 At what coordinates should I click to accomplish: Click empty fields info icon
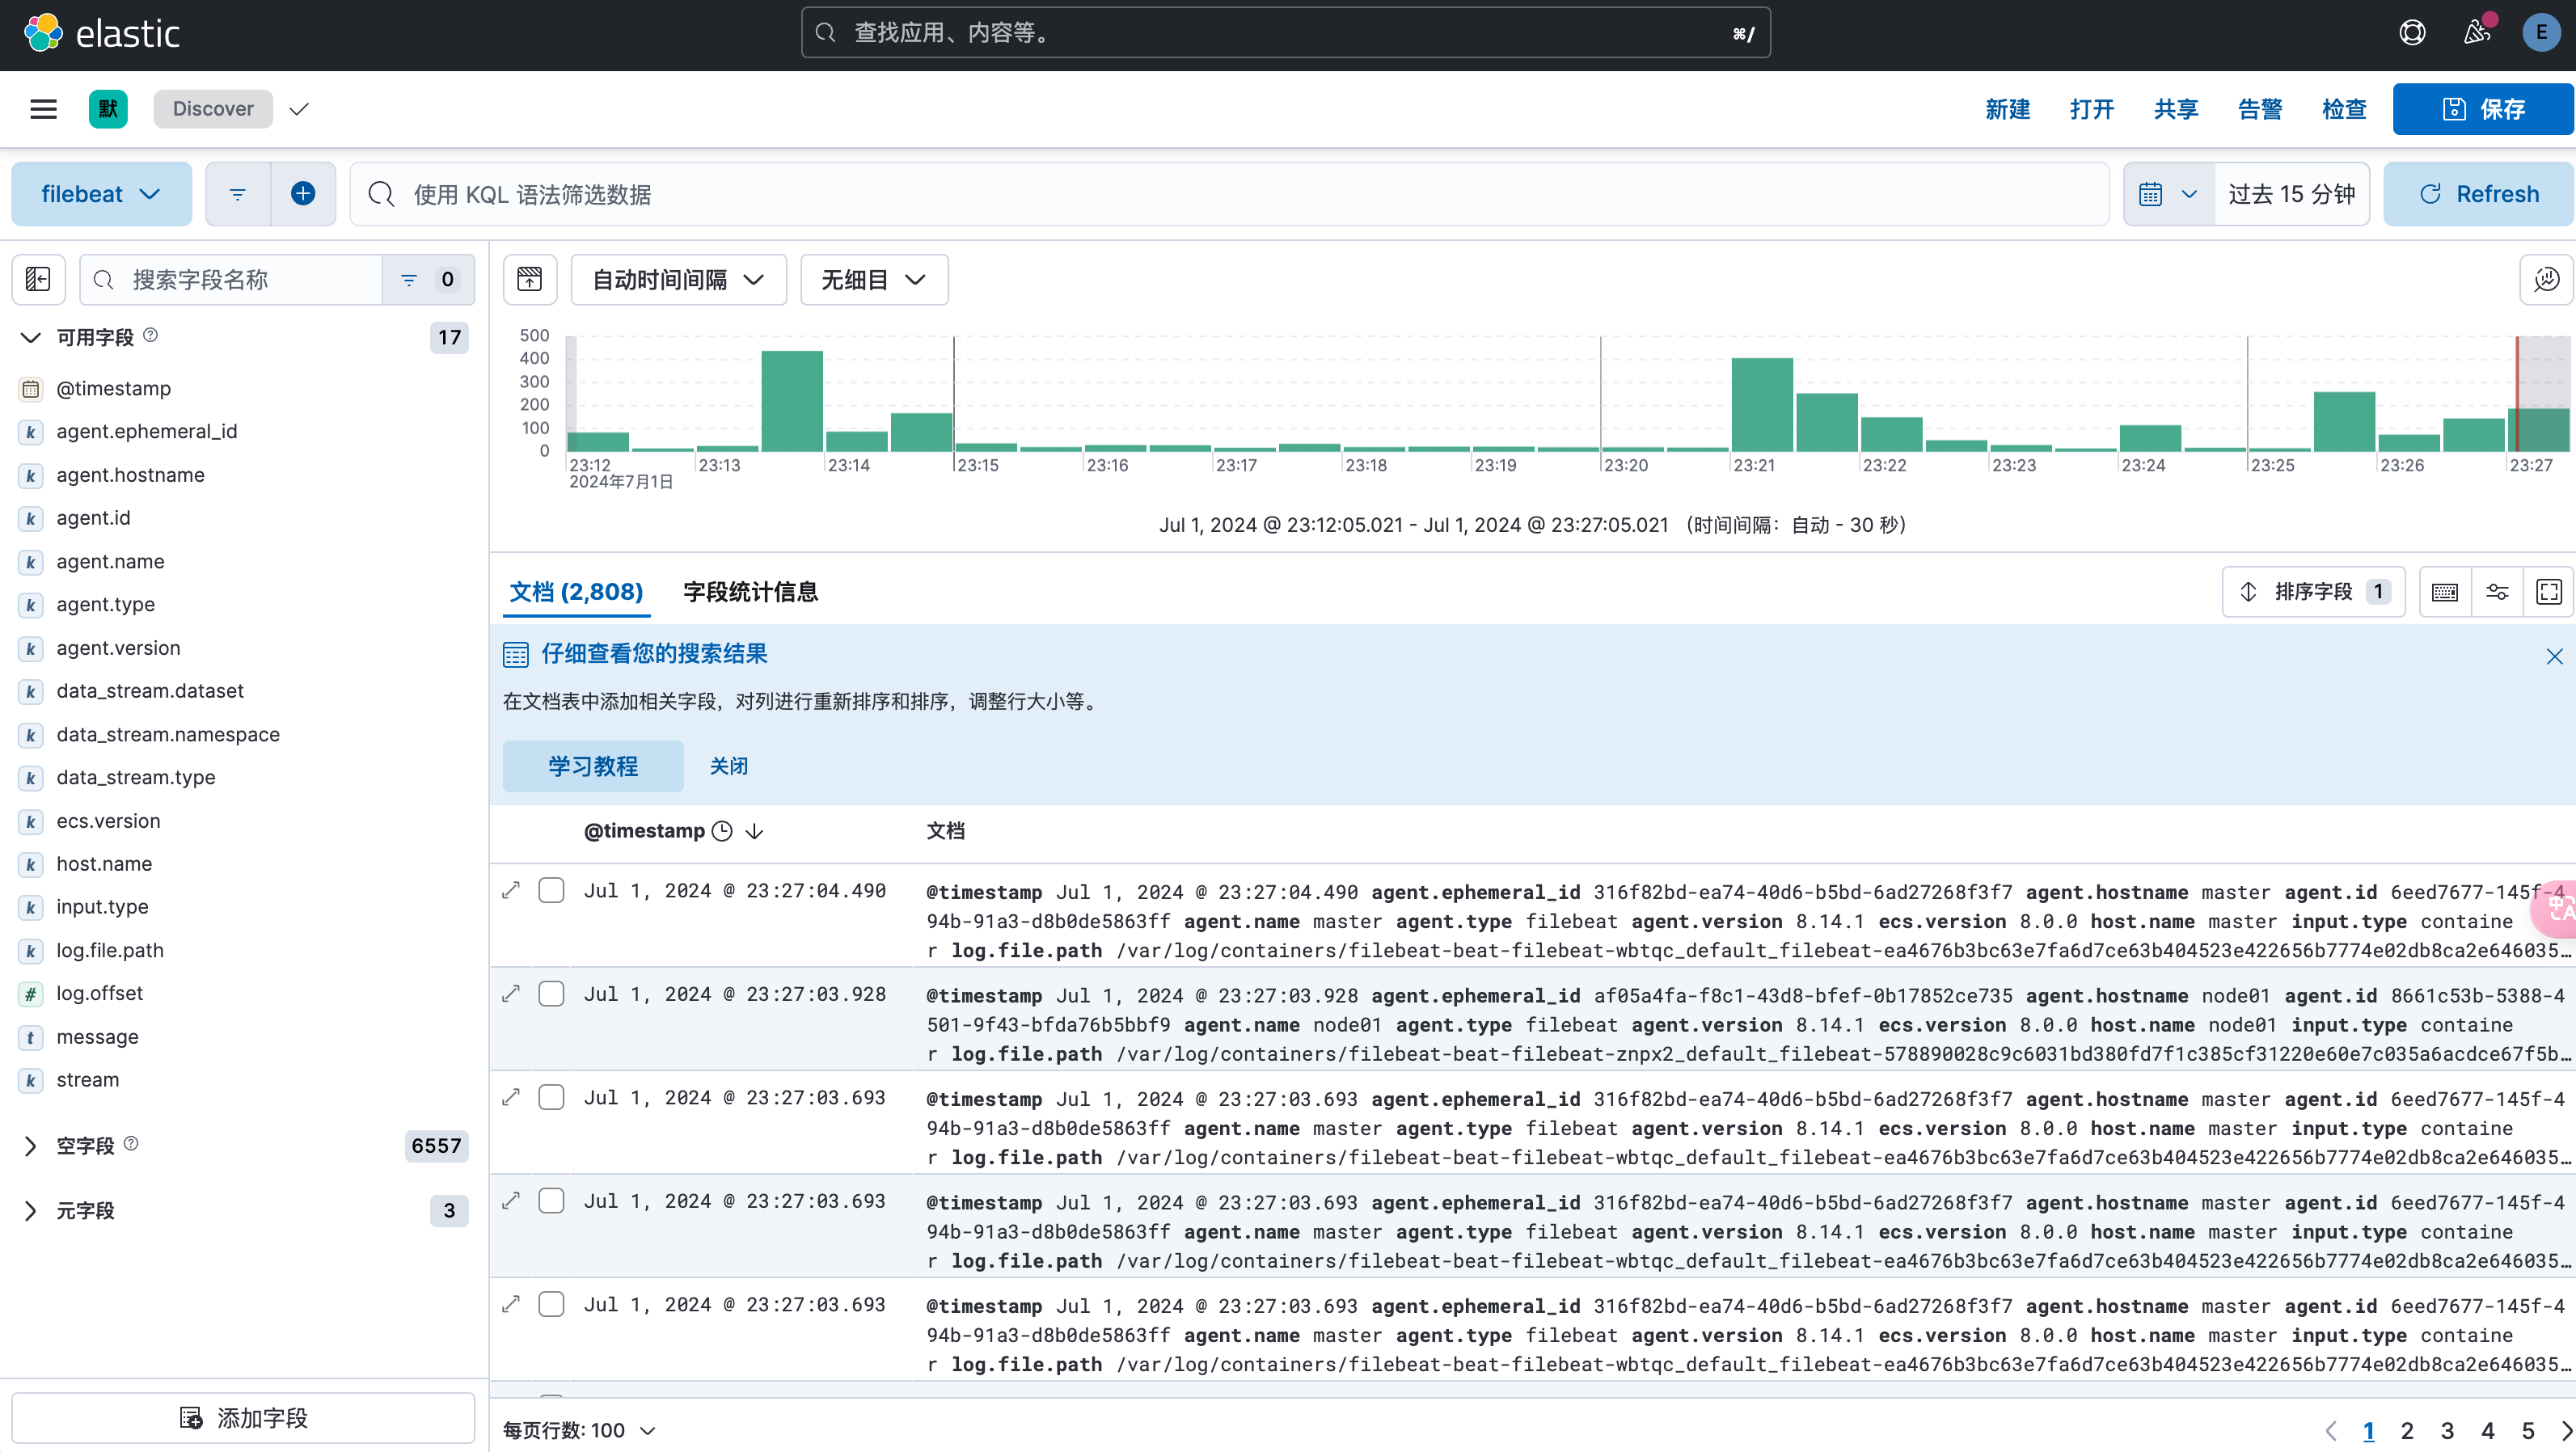[x=131, y=1143]
